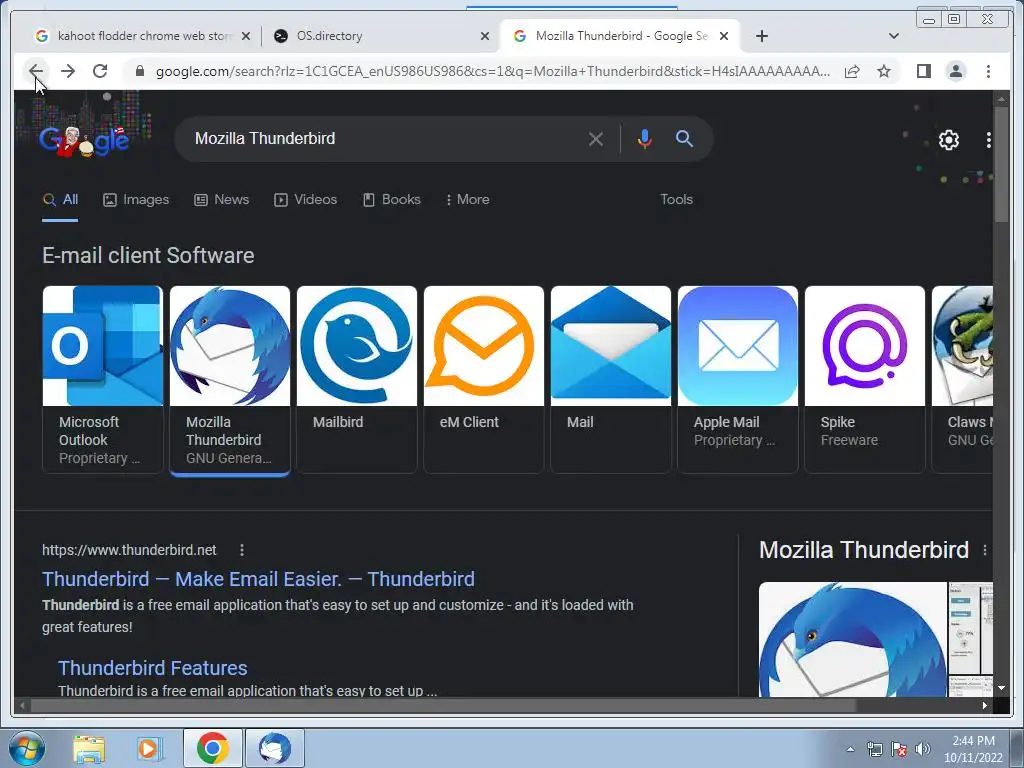Expand the tab search chevron
The image size is (1024, 768).
tap(894, 36)
